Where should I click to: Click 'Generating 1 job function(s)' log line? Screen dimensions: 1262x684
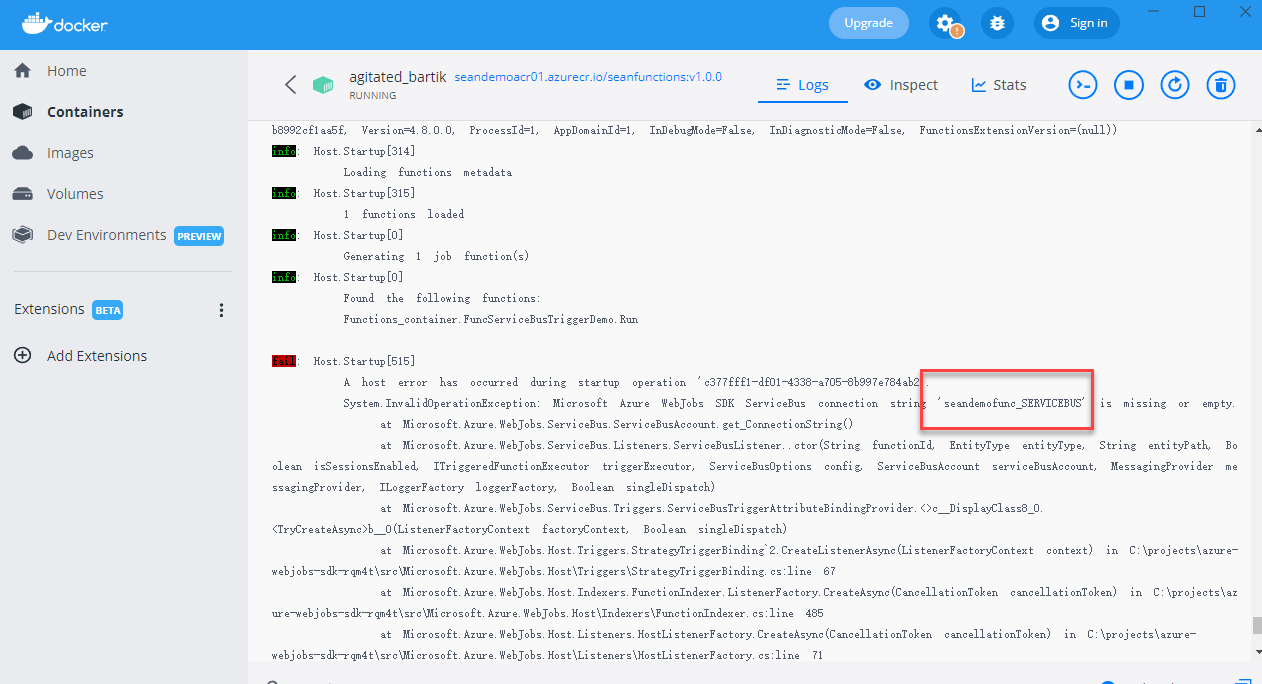coord(436,256)
